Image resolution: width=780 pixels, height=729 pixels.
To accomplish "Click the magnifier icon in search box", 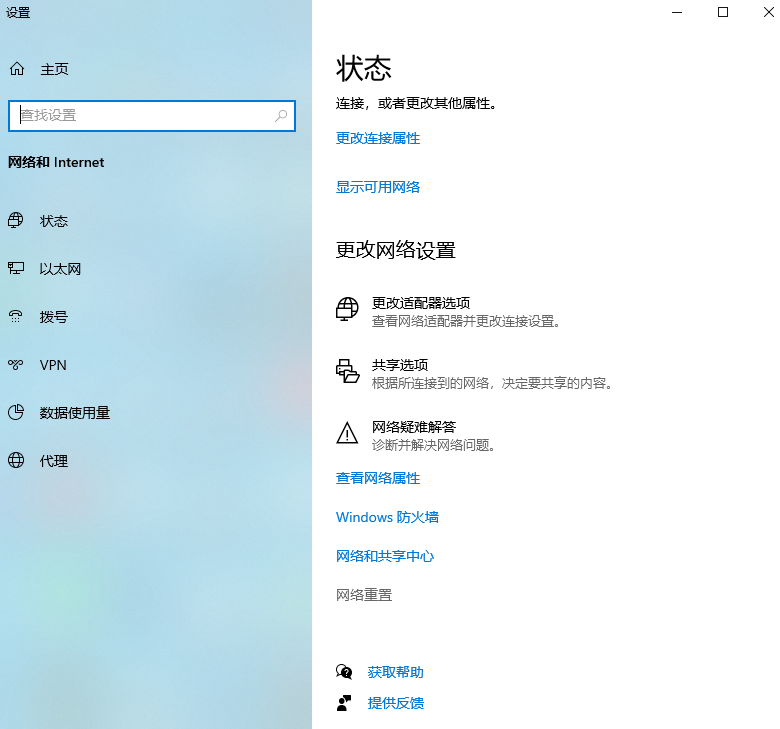I will pyautogui.click(x=281, y=116).
